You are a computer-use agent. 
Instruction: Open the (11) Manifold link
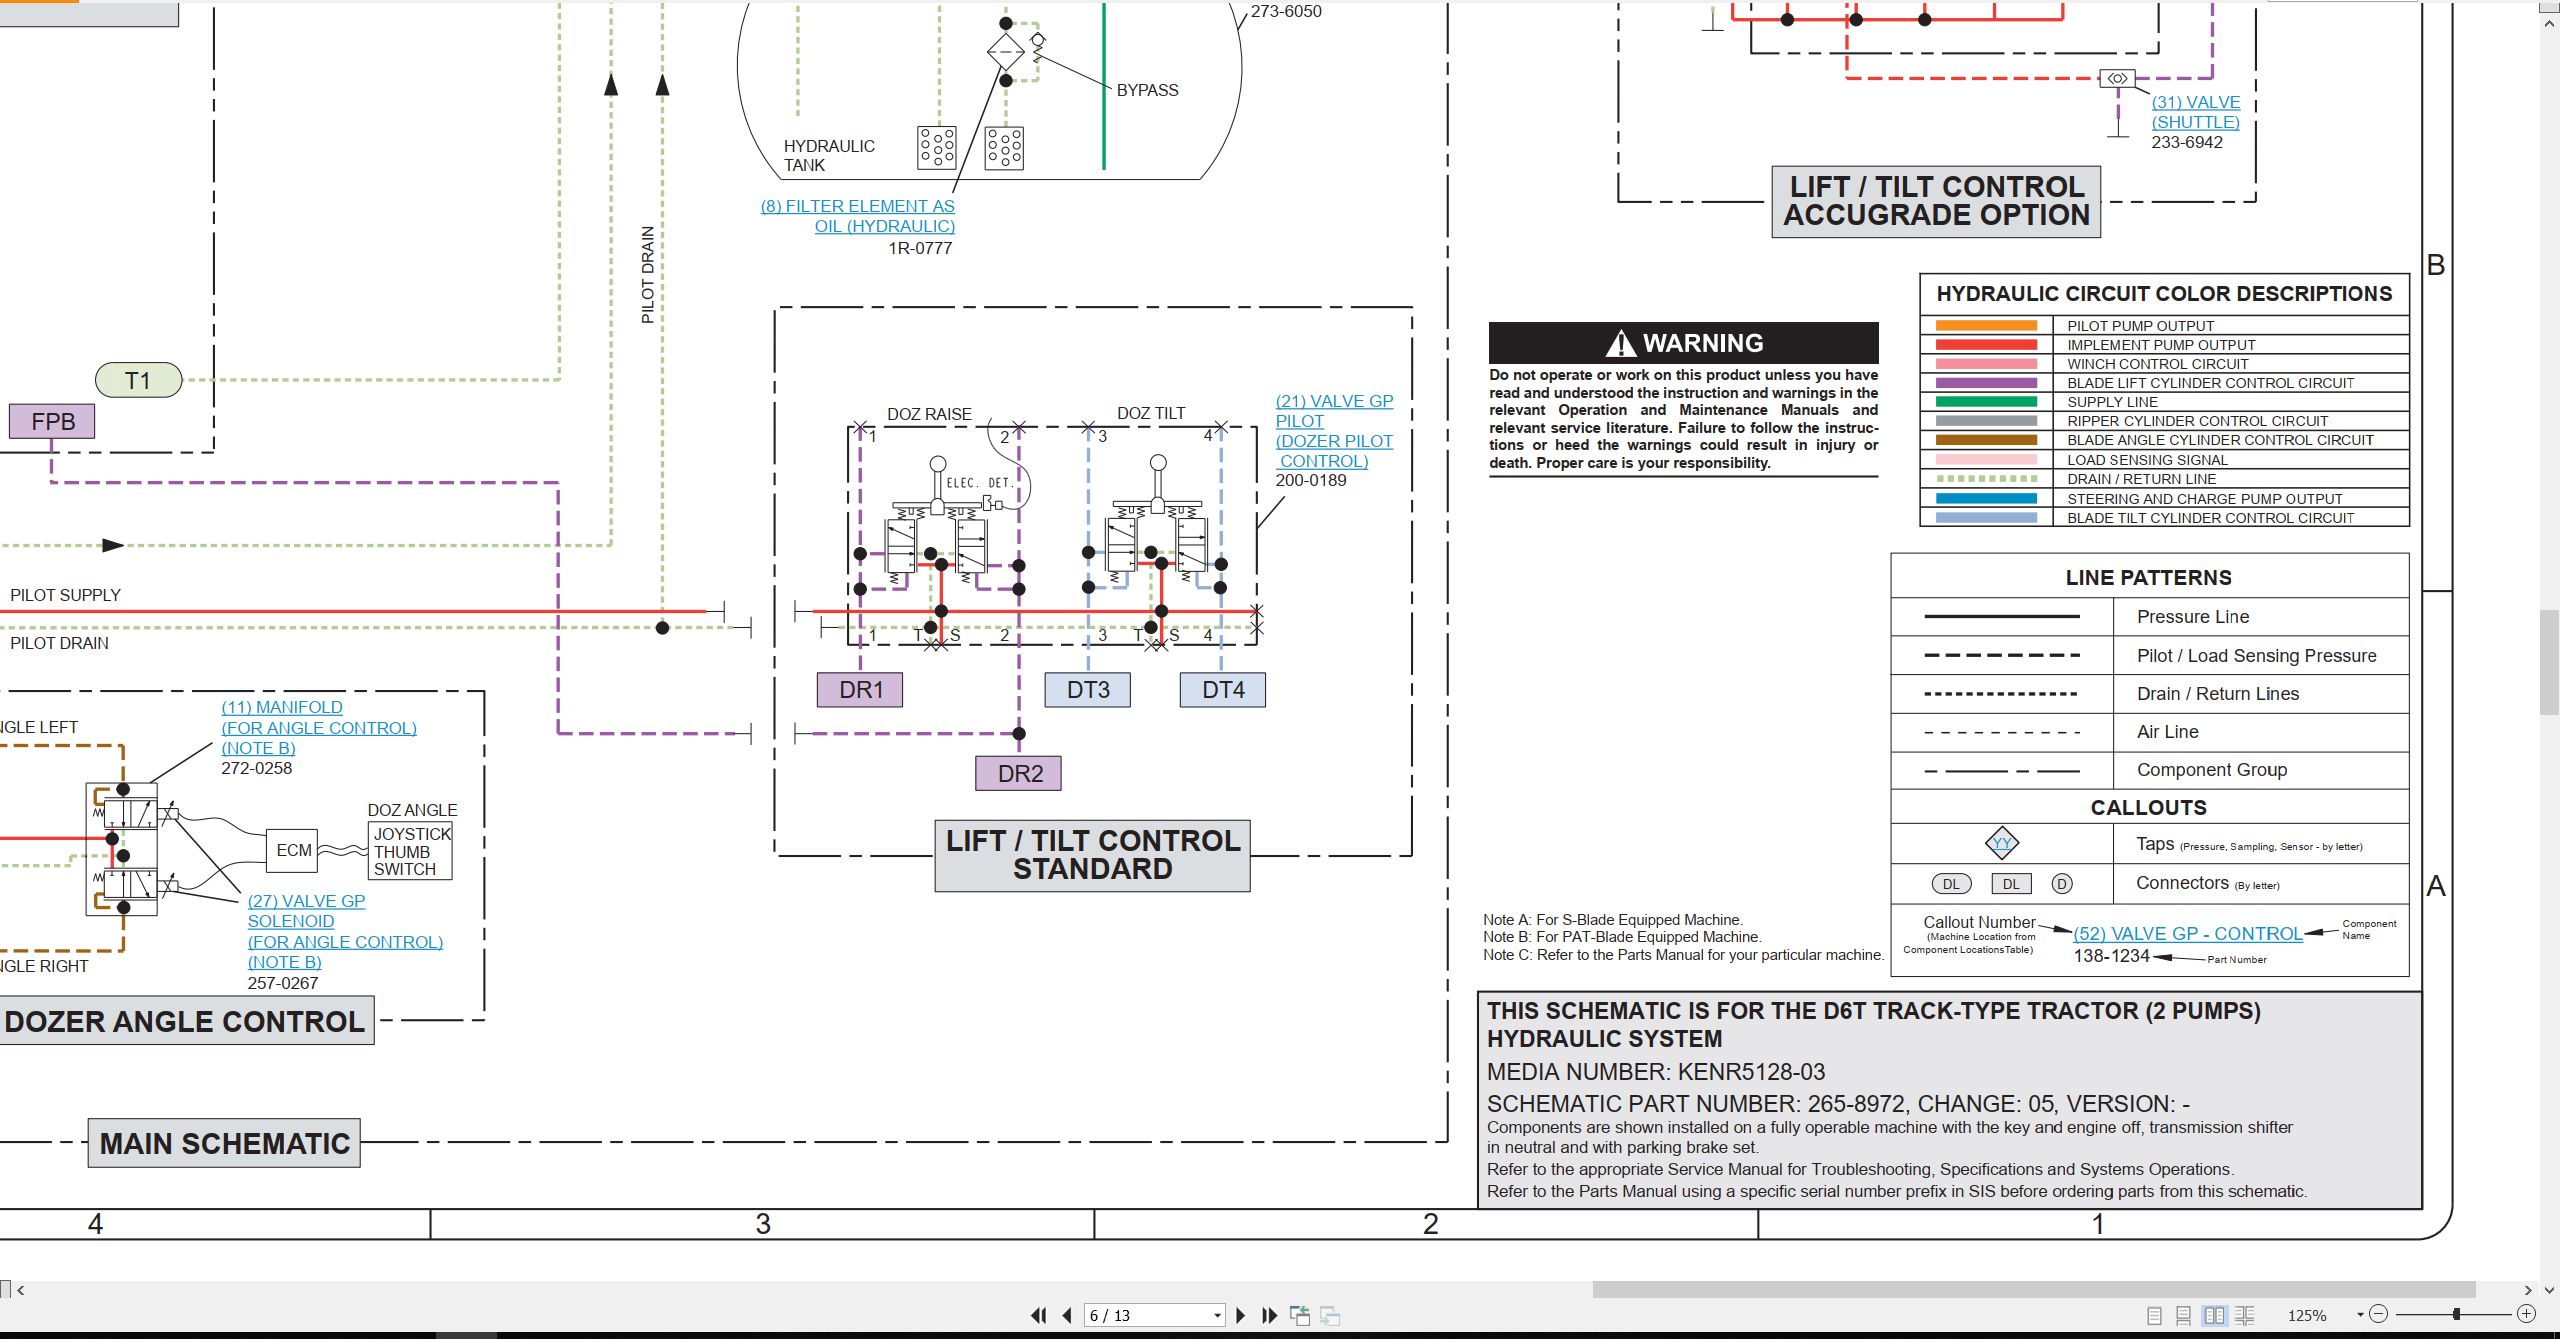pos(319,727)
